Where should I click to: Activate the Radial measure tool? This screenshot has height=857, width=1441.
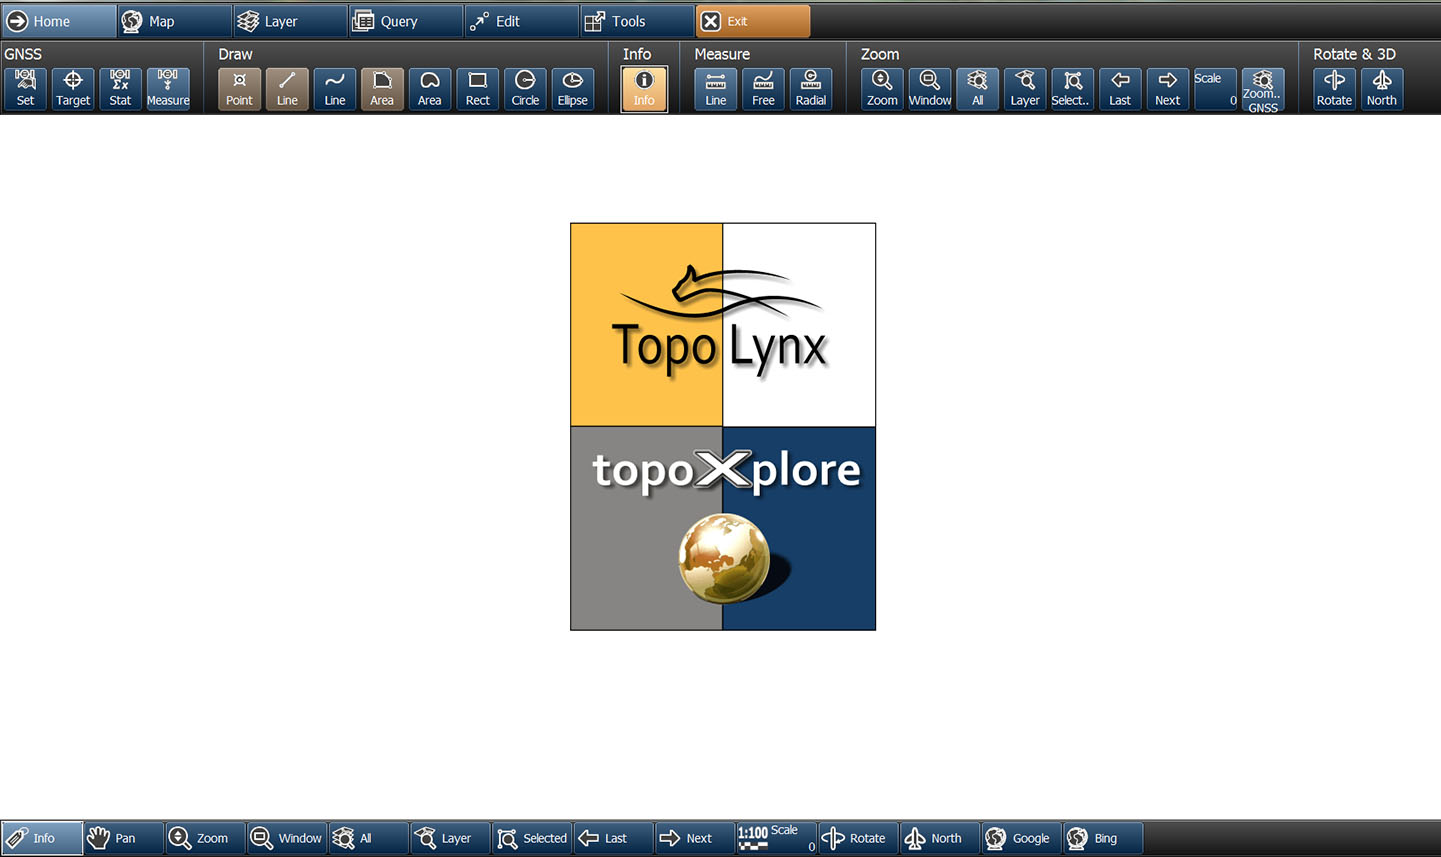click(810, 88)
